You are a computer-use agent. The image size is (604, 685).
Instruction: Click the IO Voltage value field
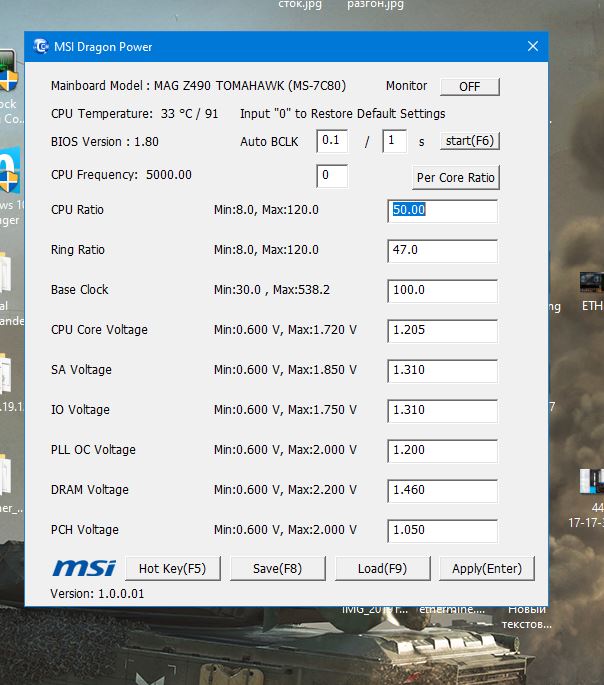pyautogui.click(x=442, y=411)
